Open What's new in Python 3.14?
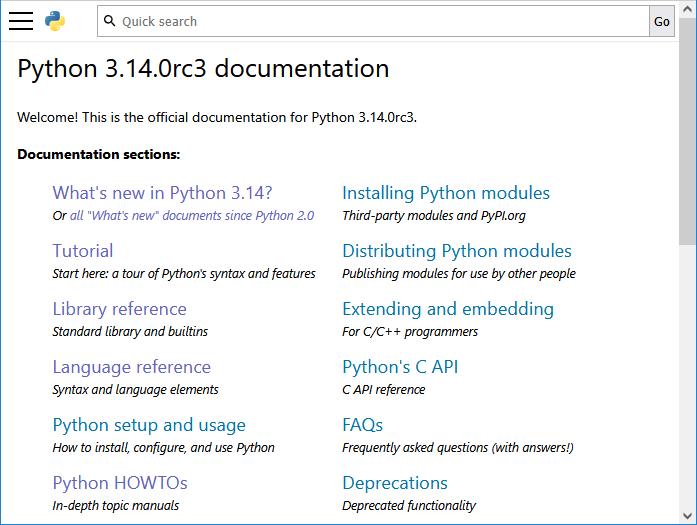This screenshot has height=525, width=697. point(162,193)
